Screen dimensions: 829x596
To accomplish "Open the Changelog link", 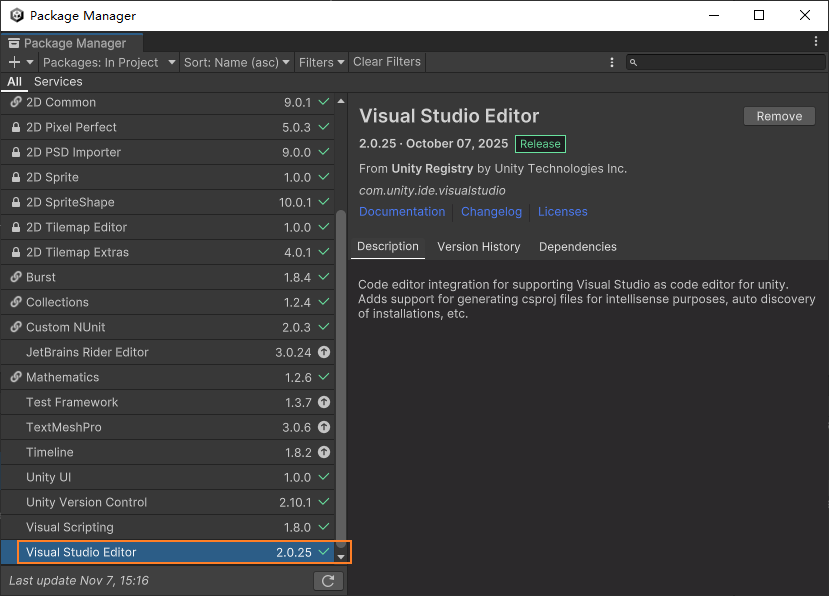I will pos(491,212).
